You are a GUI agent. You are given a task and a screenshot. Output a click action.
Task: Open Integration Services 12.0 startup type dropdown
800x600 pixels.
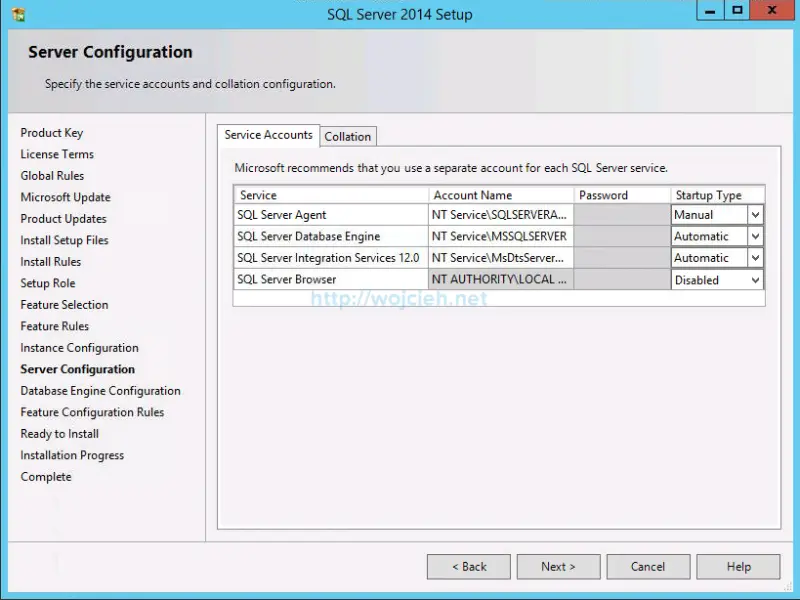click(755, 257)
